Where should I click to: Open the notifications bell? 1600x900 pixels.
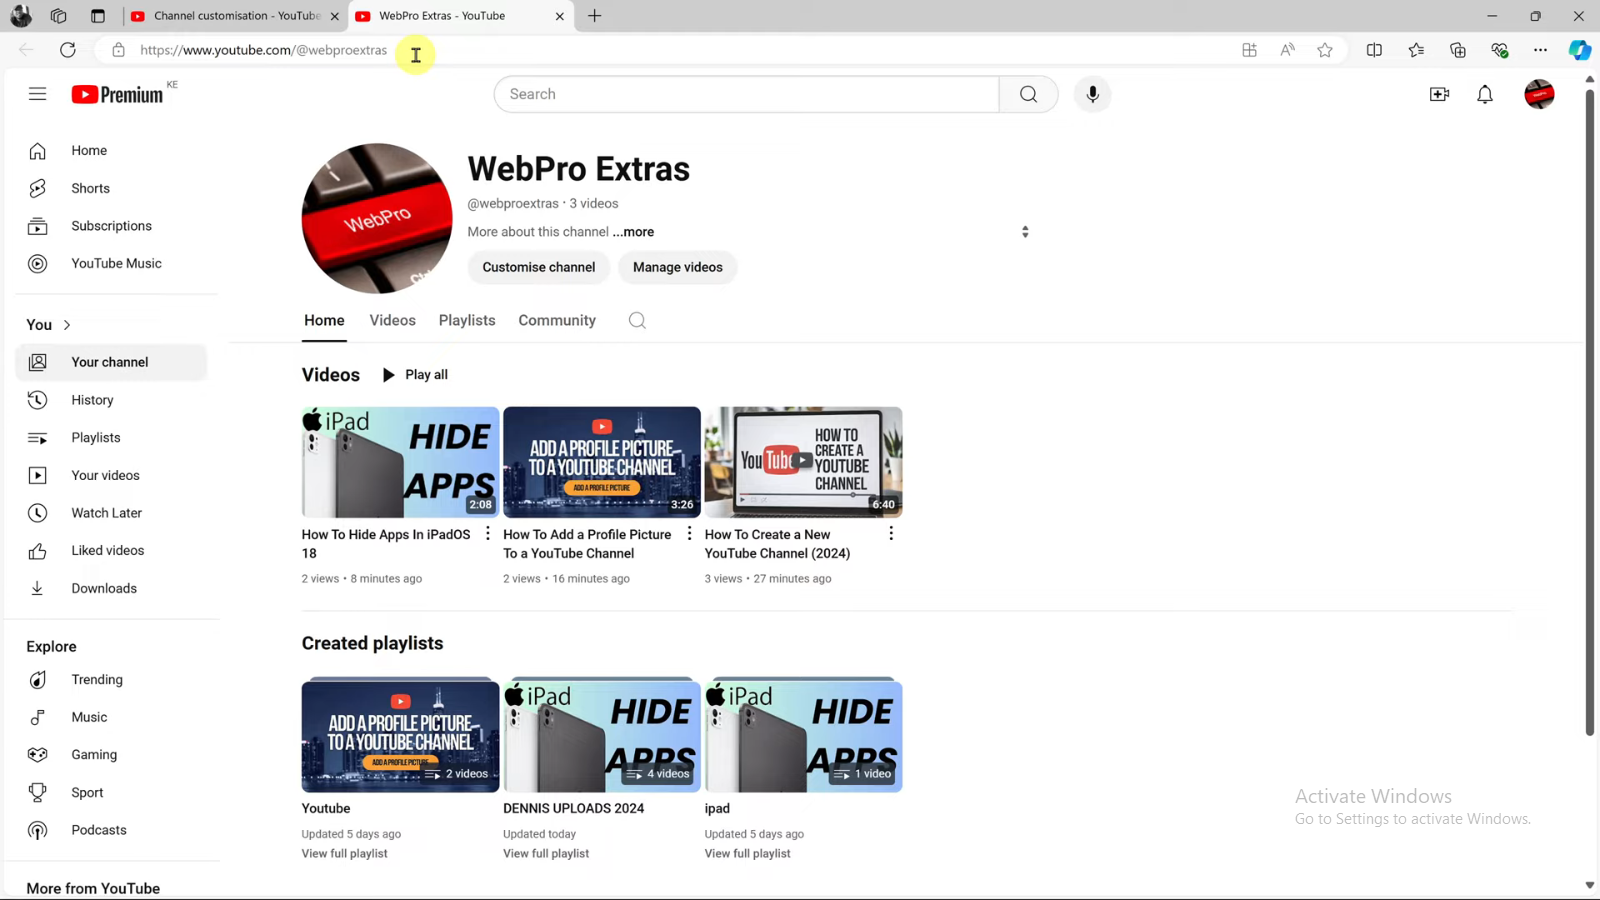pyautogui.click(x=1485, y=94)
